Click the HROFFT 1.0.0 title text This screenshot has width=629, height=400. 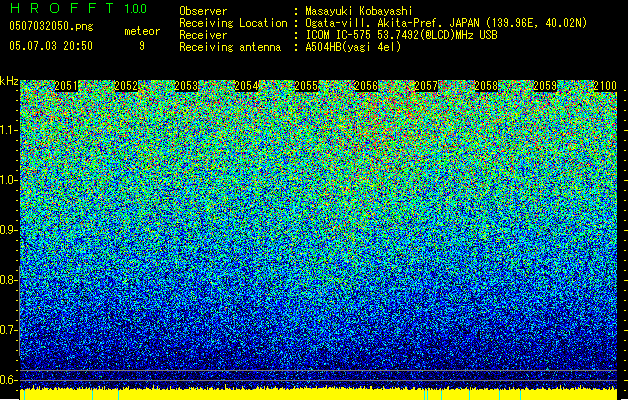79,8
